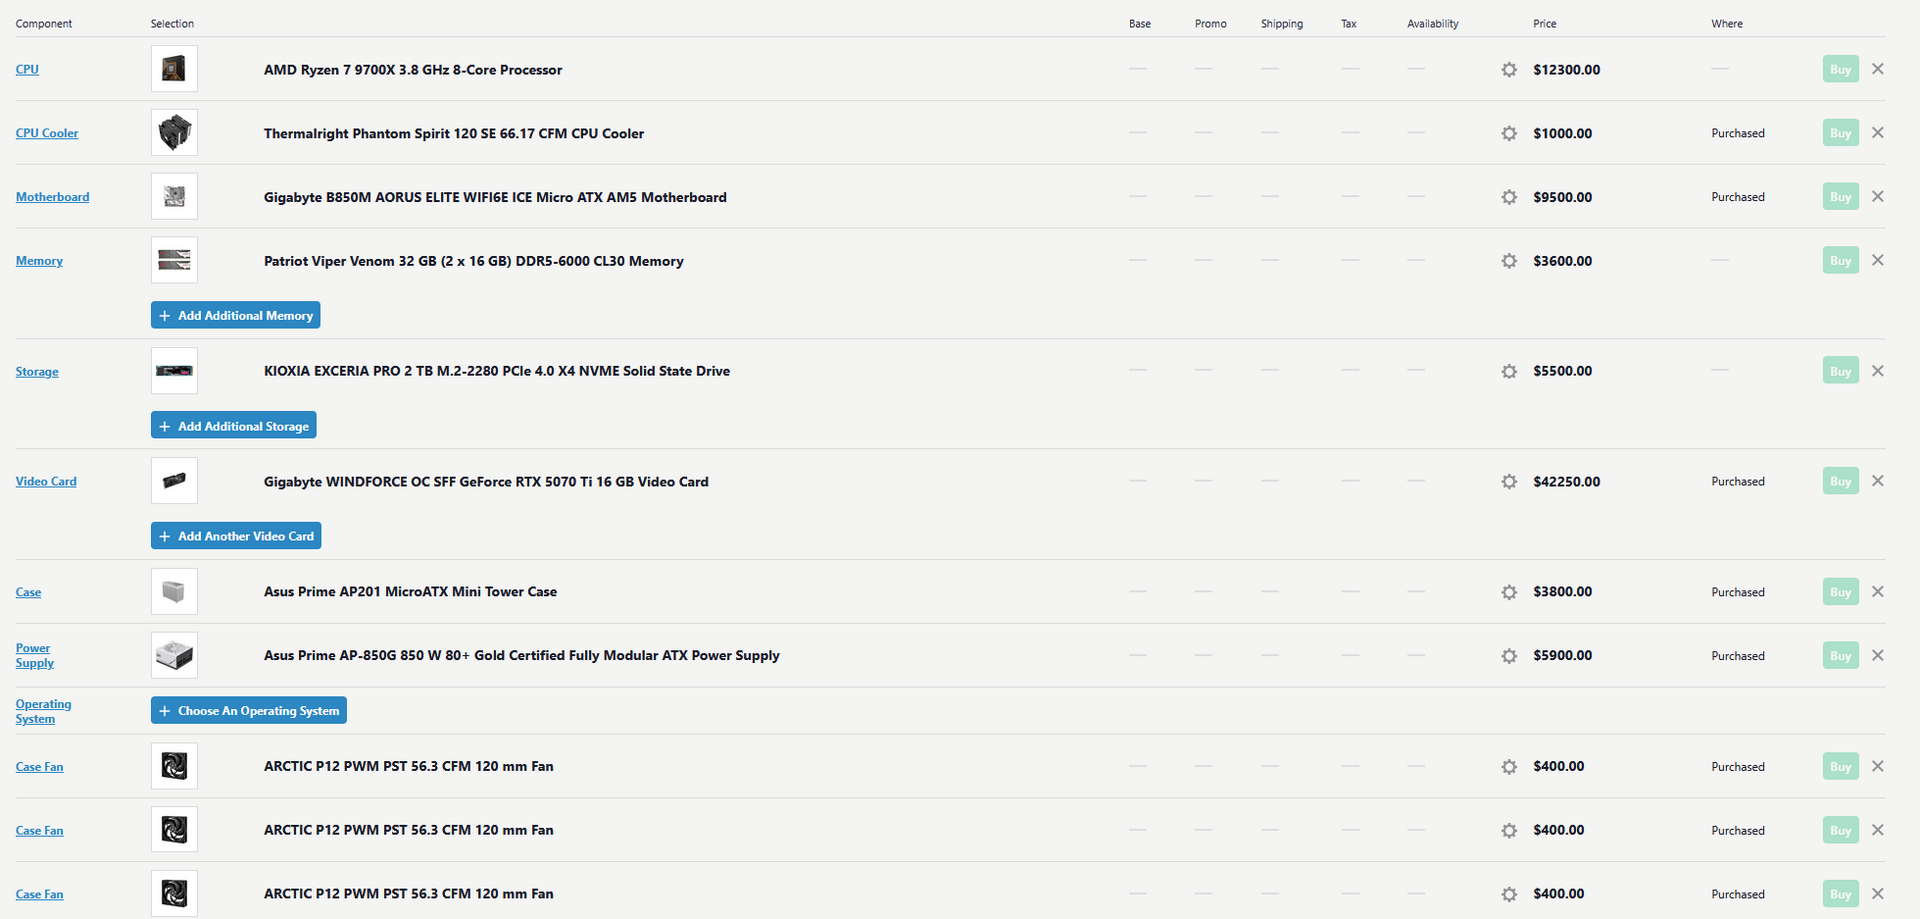
Task: Click the gear icon in the CPU Cooler row
Action: click(1509, 133)
